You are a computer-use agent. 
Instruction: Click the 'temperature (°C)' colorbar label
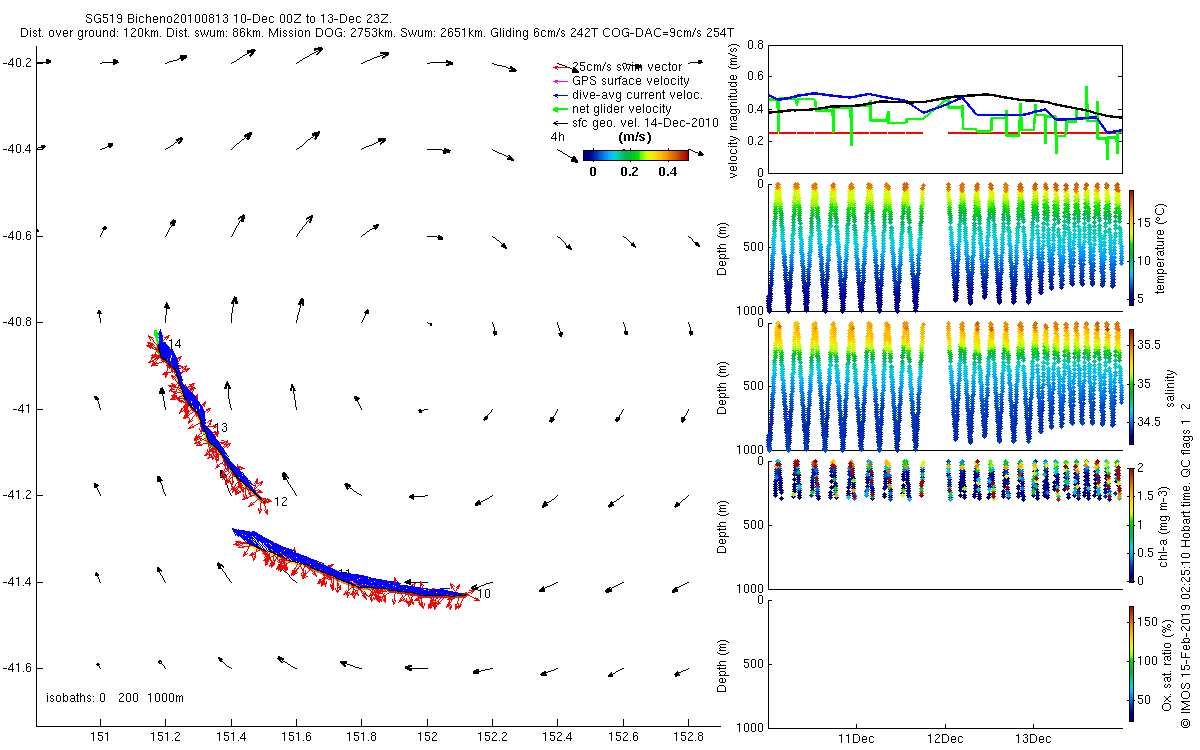(1163, 247)
